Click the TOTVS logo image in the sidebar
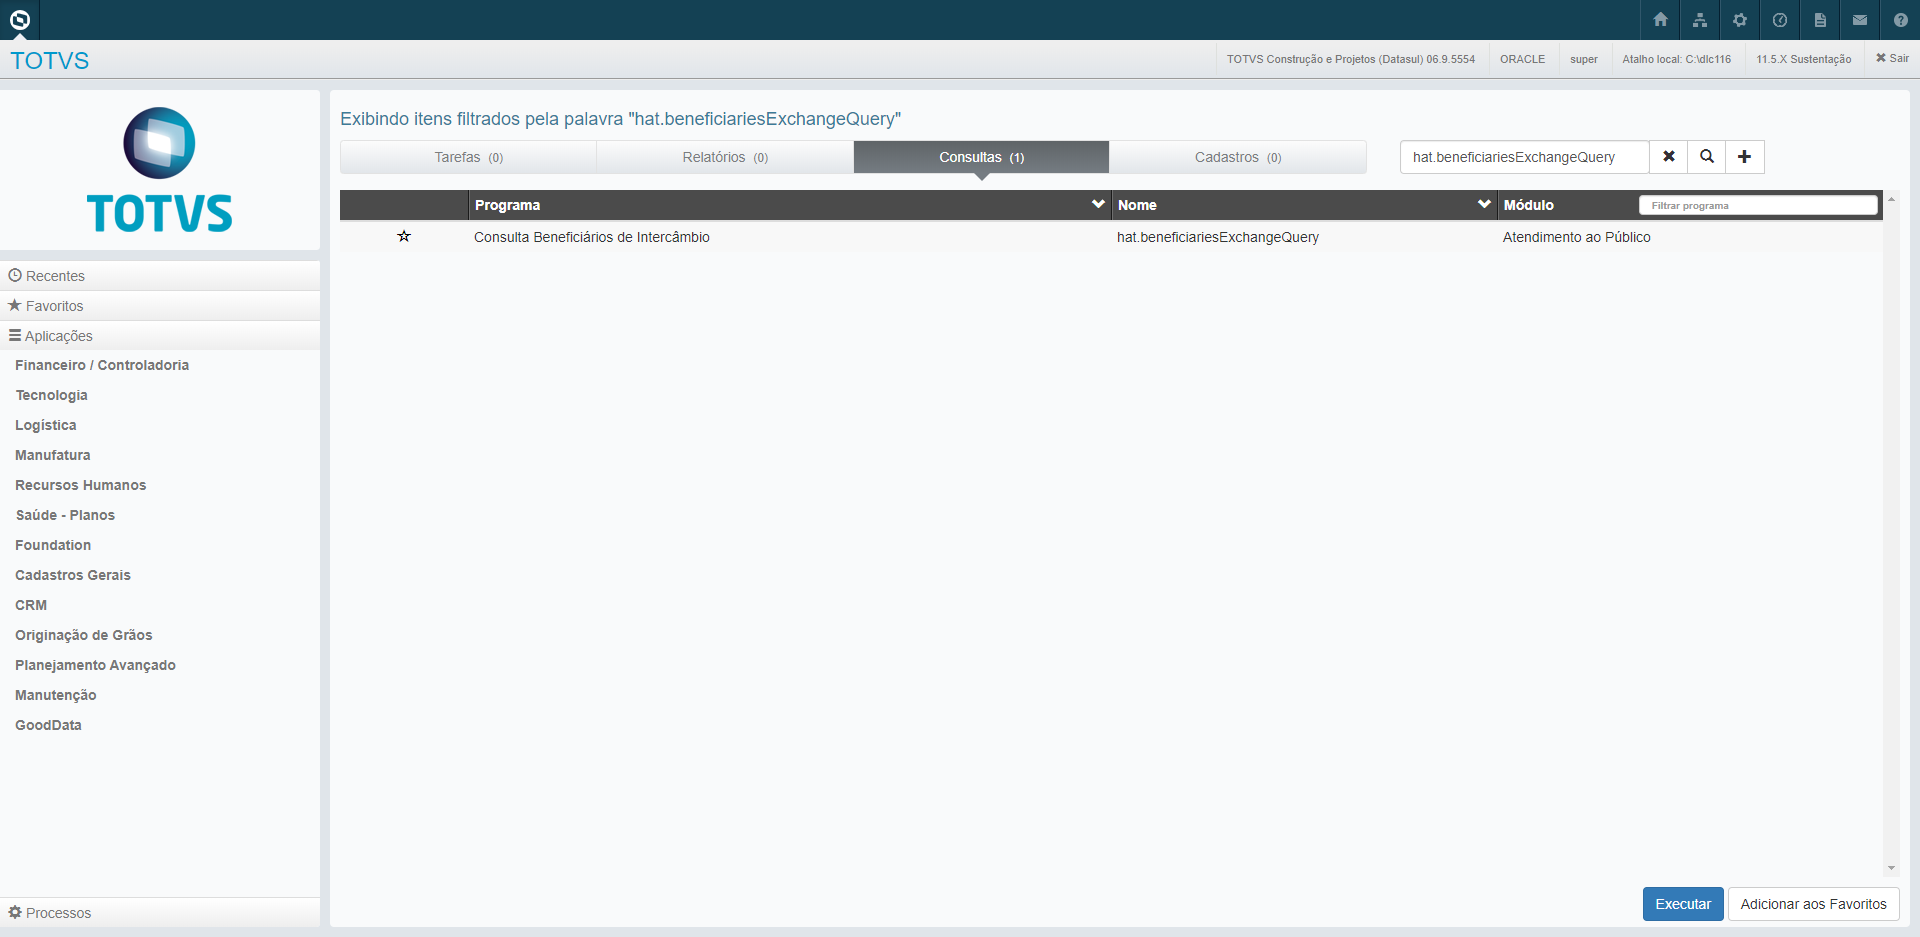The image size is (1920, 937). 160,170
